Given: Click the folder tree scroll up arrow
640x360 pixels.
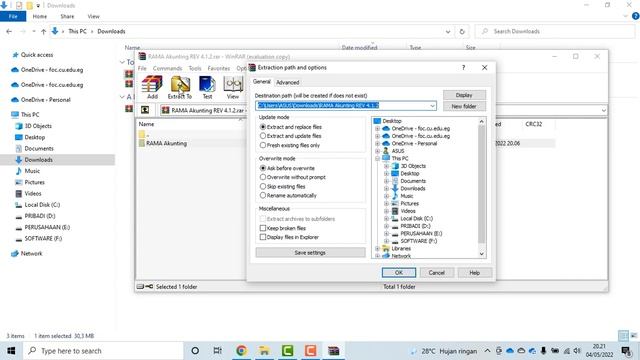Looking at the screenshot, I should coord(482,121).
